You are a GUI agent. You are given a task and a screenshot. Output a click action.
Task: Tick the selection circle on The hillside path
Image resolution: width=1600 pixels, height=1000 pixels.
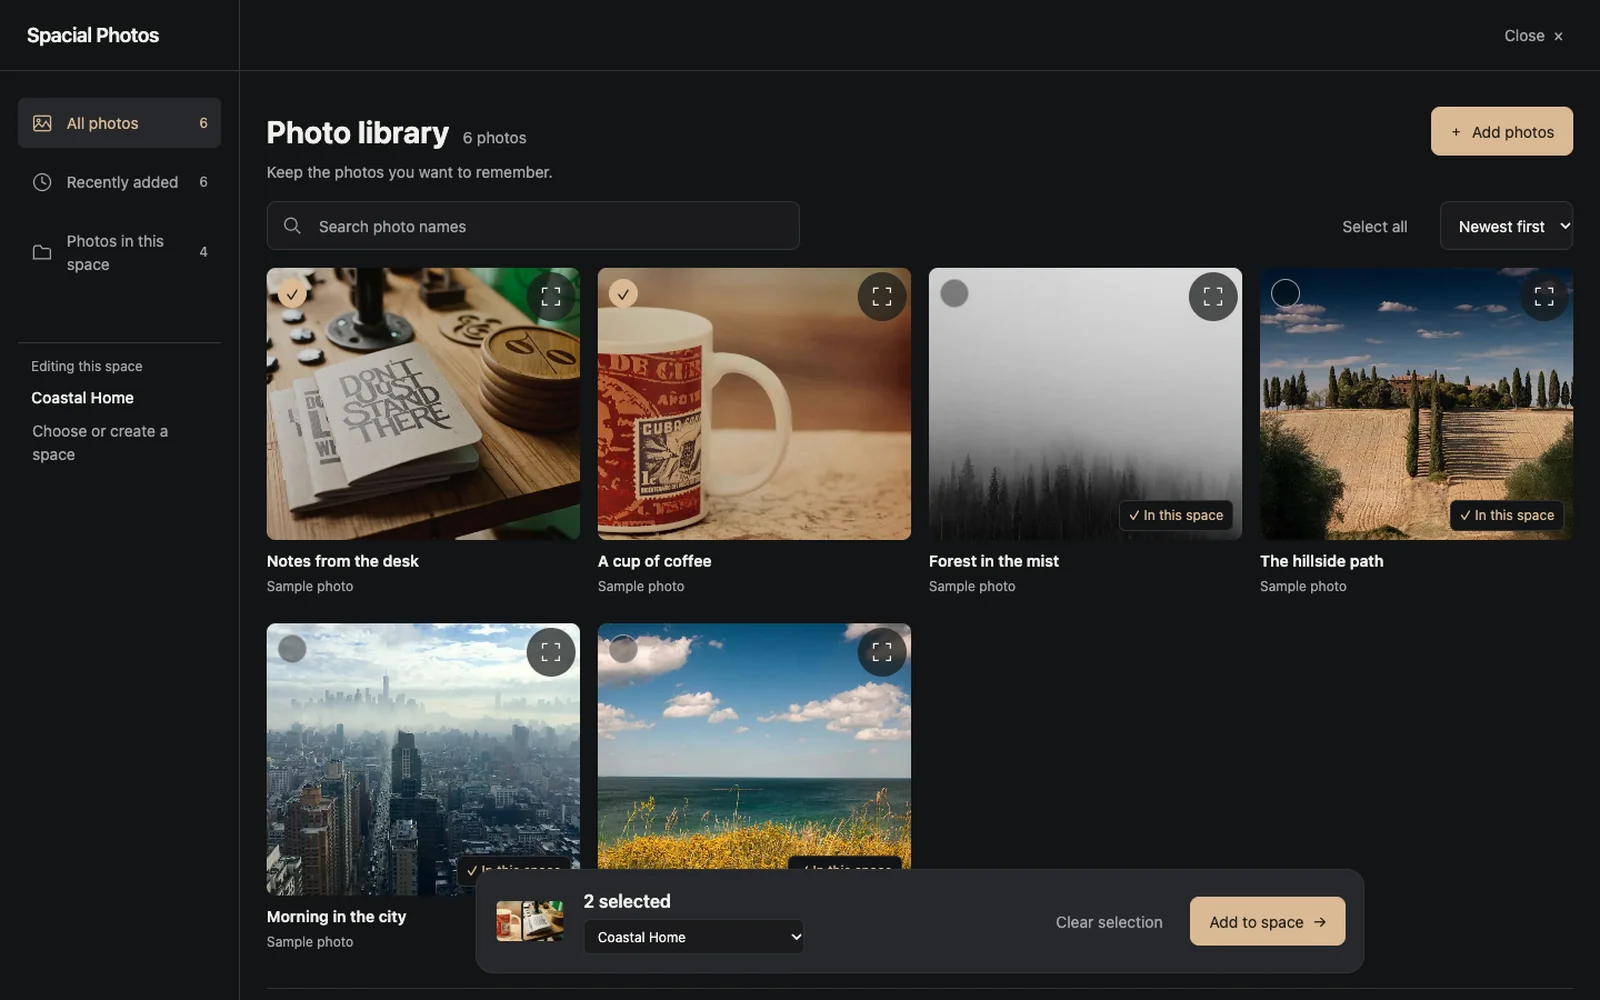[x=1285, y=293]
